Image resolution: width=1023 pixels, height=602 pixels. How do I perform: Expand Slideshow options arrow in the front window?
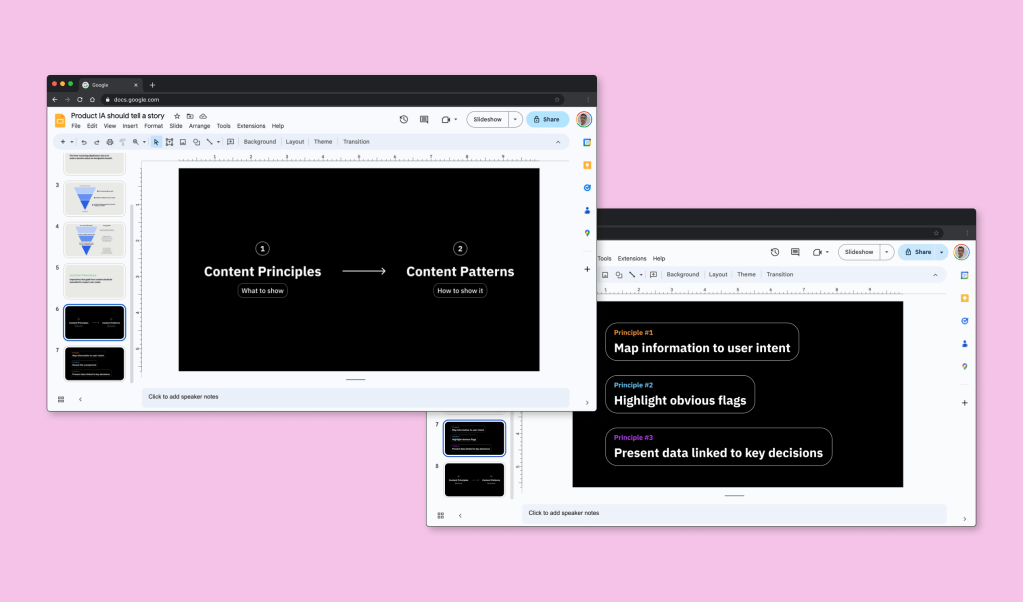click(x=515, y=119)
